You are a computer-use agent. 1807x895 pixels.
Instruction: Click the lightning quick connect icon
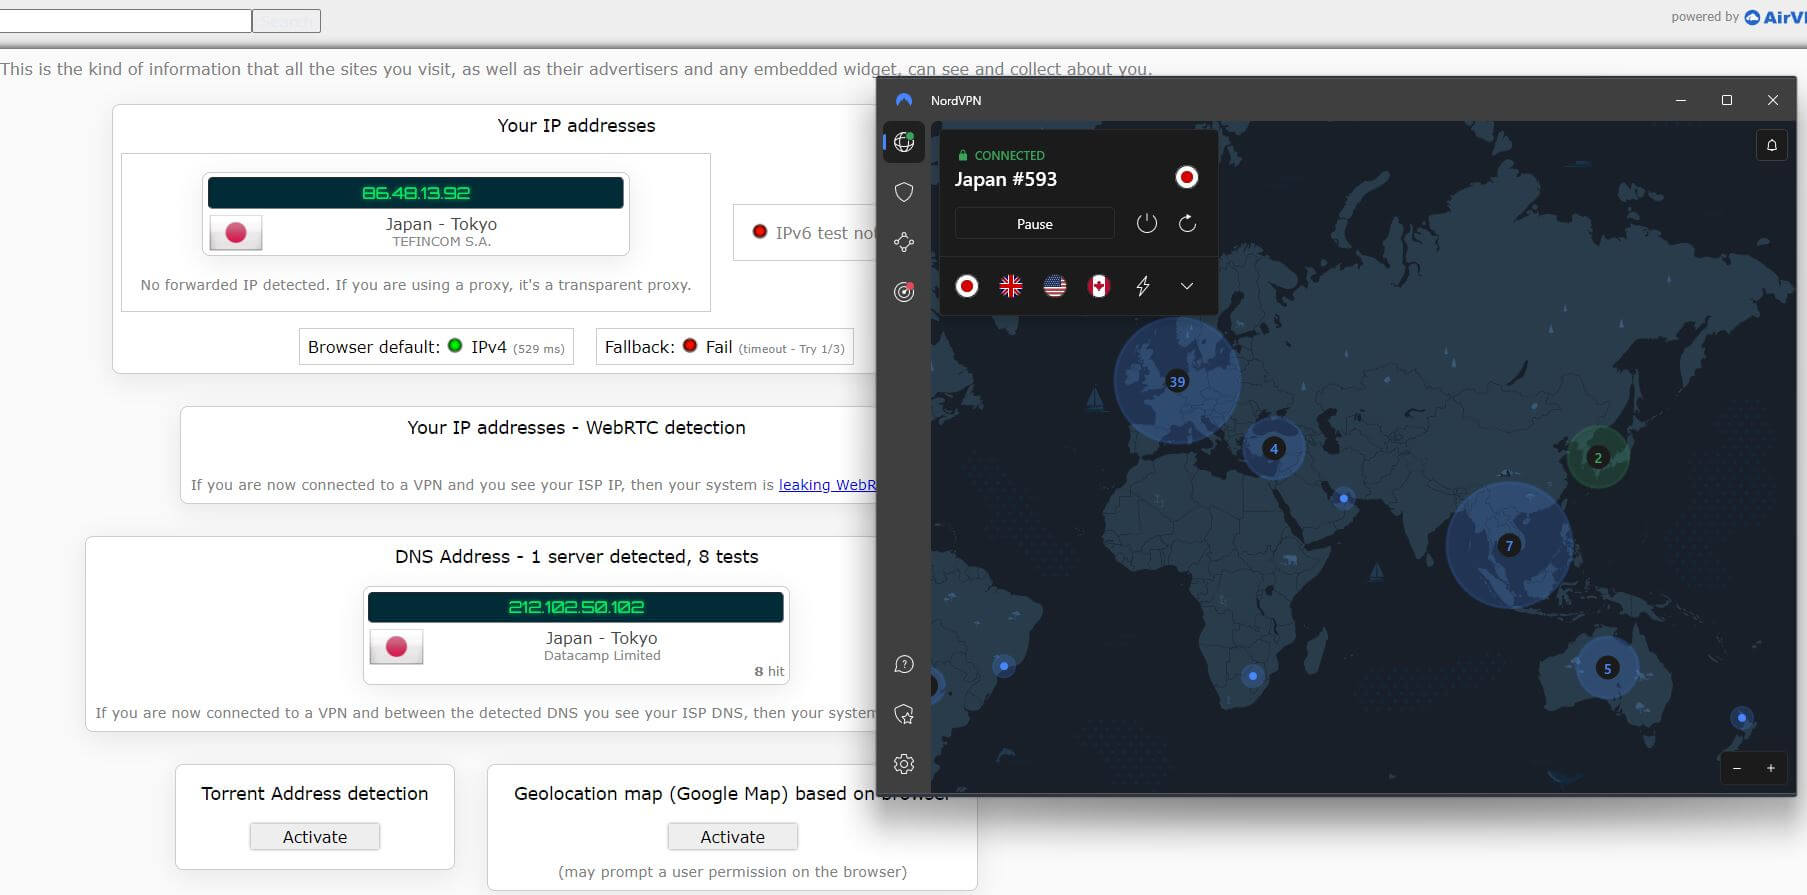point(1143,286)
